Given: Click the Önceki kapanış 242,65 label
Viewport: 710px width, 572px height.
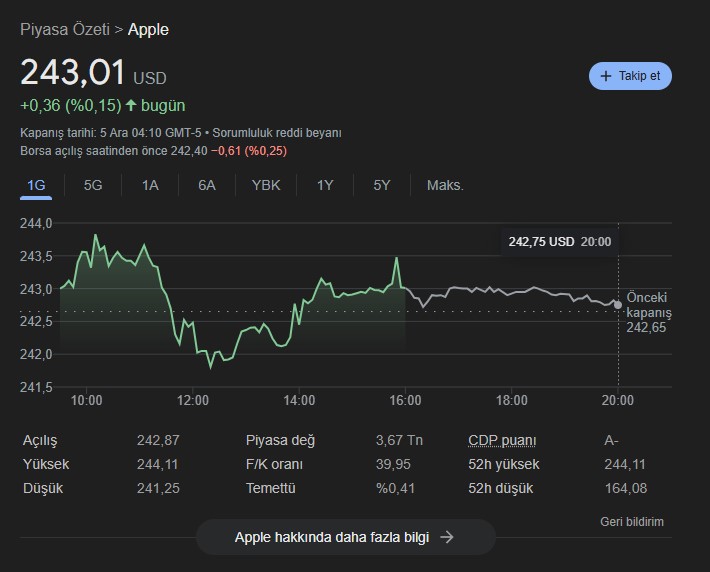Looking at the screenshot, I should click(649, 312).
